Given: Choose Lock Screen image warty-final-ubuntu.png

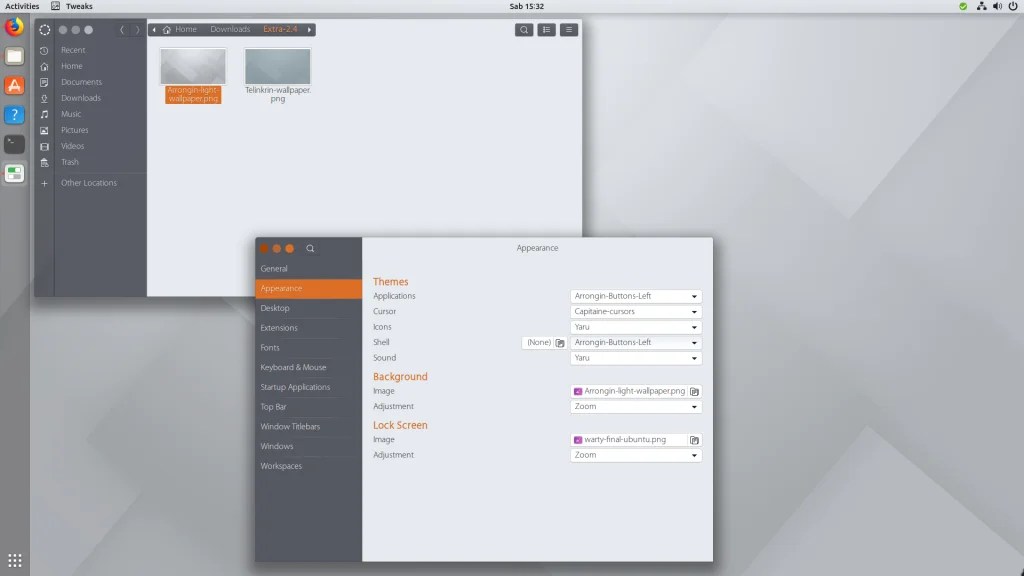Looking at the screenshot, I should pos(629,440).
